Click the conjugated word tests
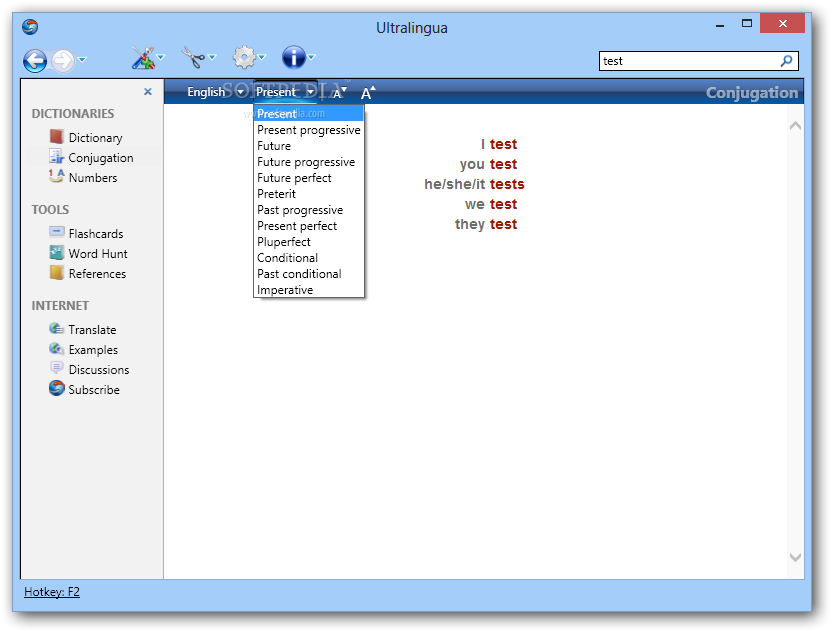Viewport: 832px width, 632px height. [507, 184]
